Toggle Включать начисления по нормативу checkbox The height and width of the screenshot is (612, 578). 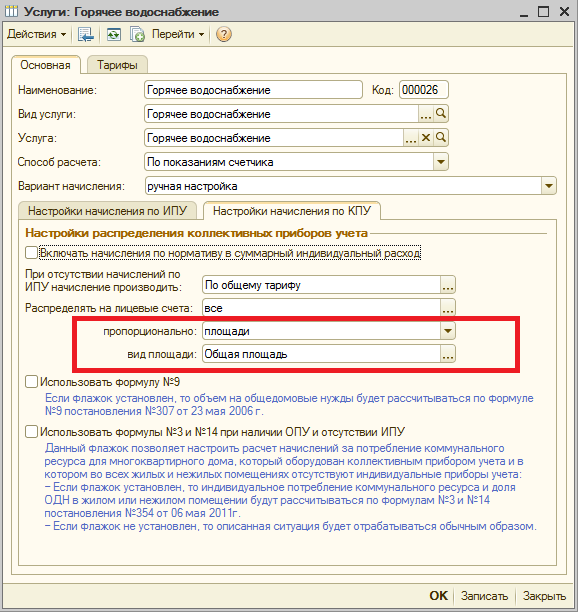pos(31,253)
